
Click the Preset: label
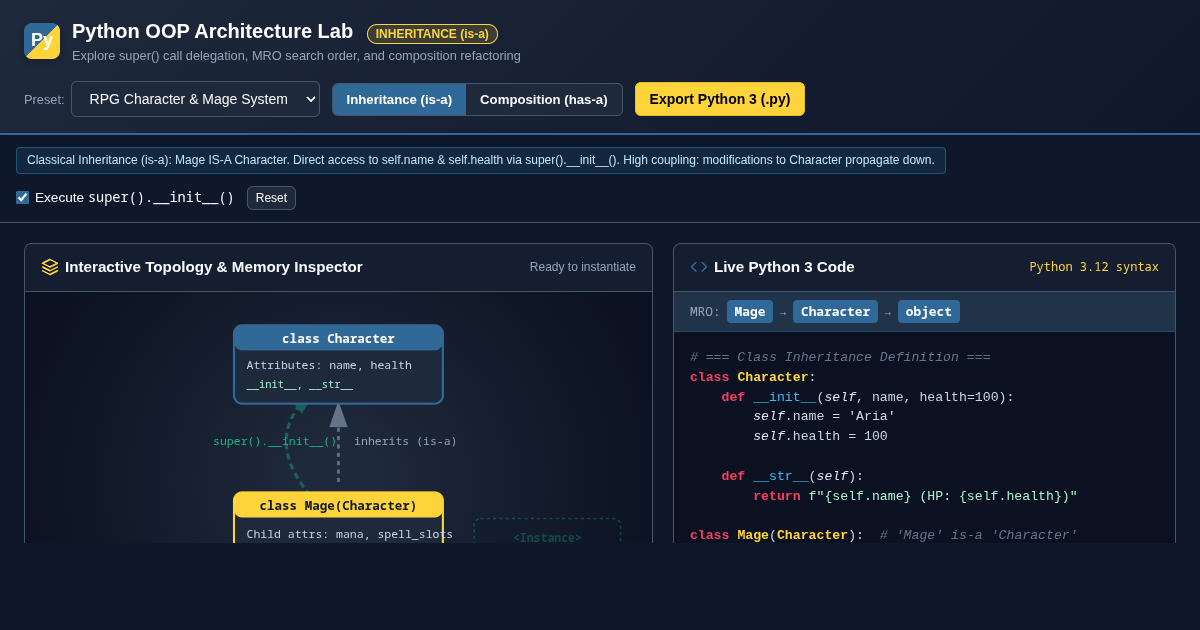point(44,99)
